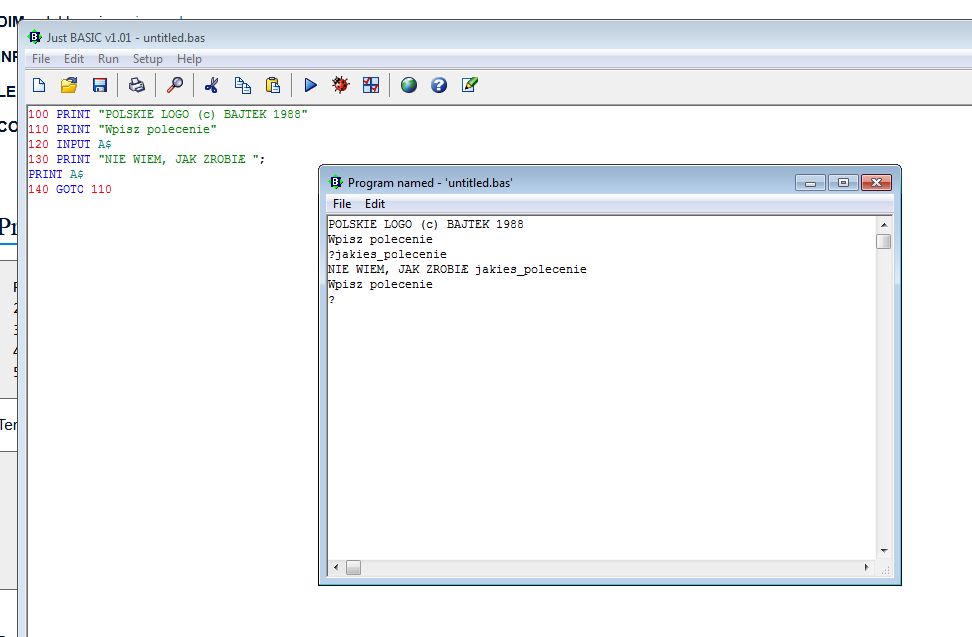Image resolution: width=972 pixels, height=637 pixels.
Task: Click the vertical scrollbar down arrow in output window
Action: point(883,550)
